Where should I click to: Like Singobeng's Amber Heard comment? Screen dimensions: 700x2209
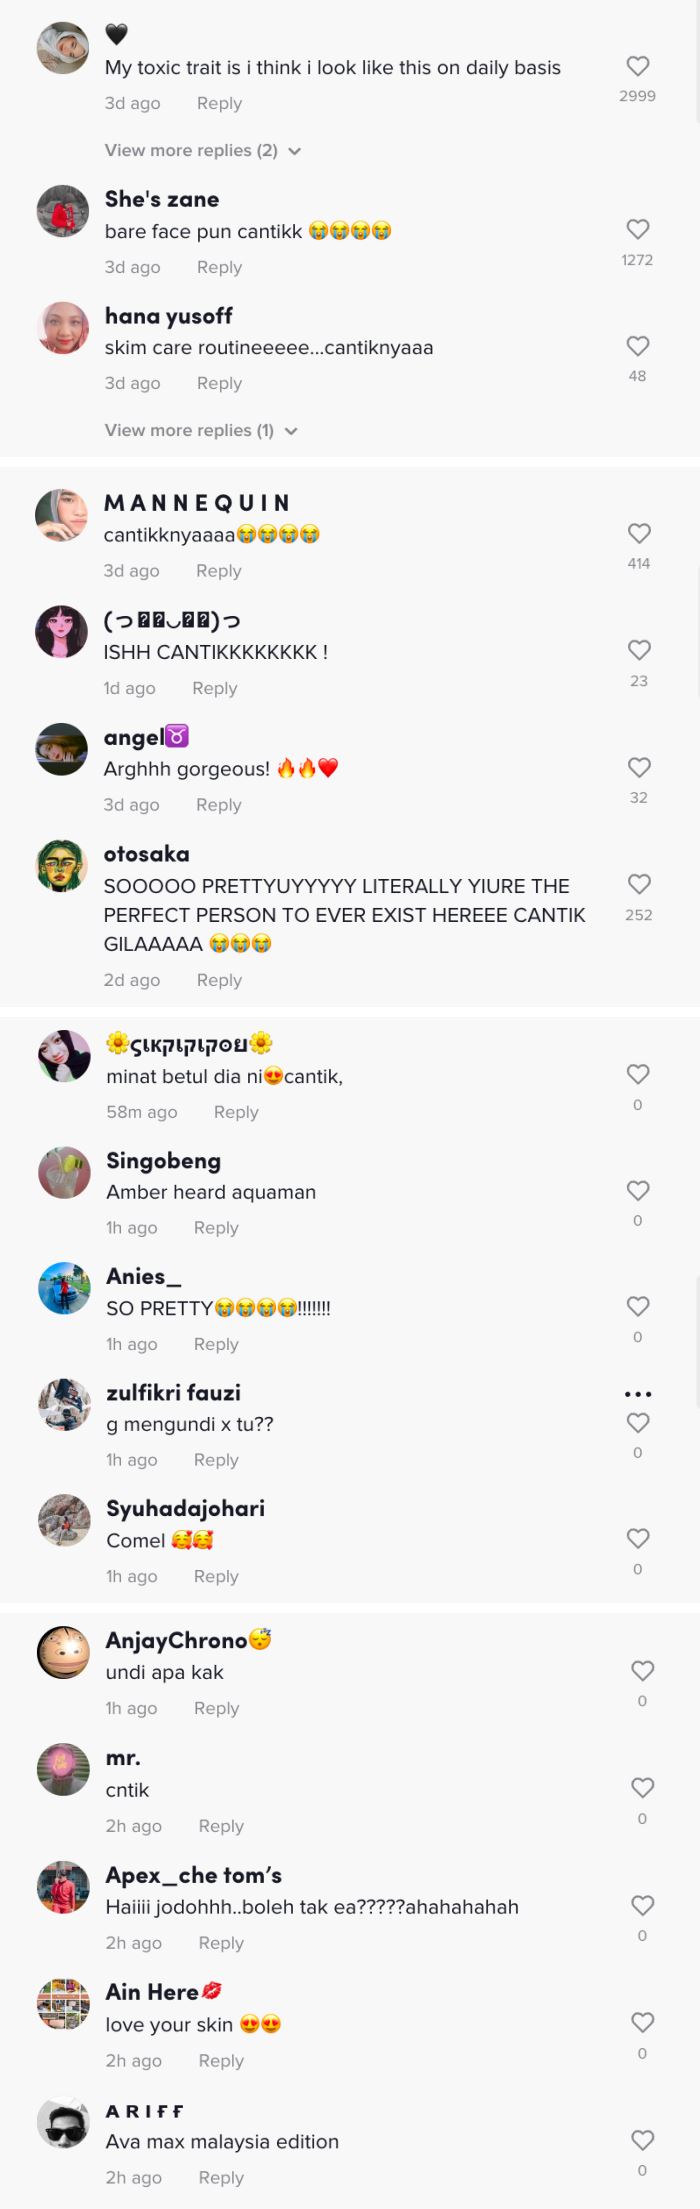638,1190
